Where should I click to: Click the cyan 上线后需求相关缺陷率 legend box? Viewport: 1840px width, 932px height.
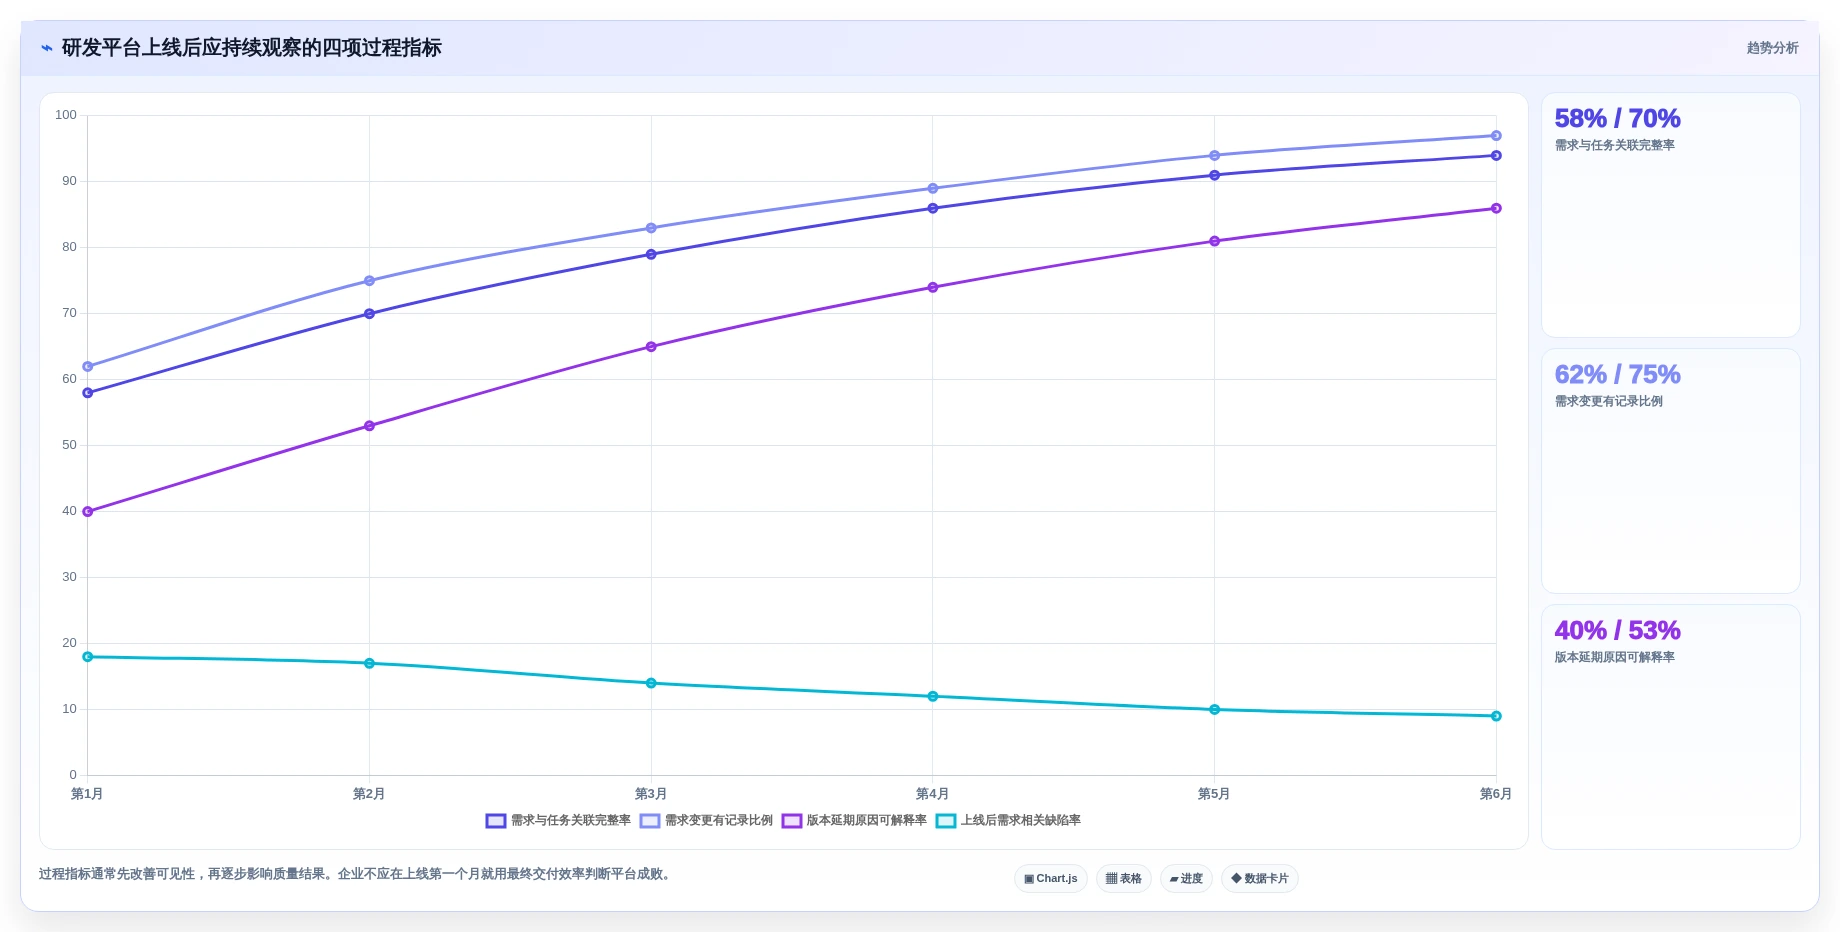pos(946,821)
